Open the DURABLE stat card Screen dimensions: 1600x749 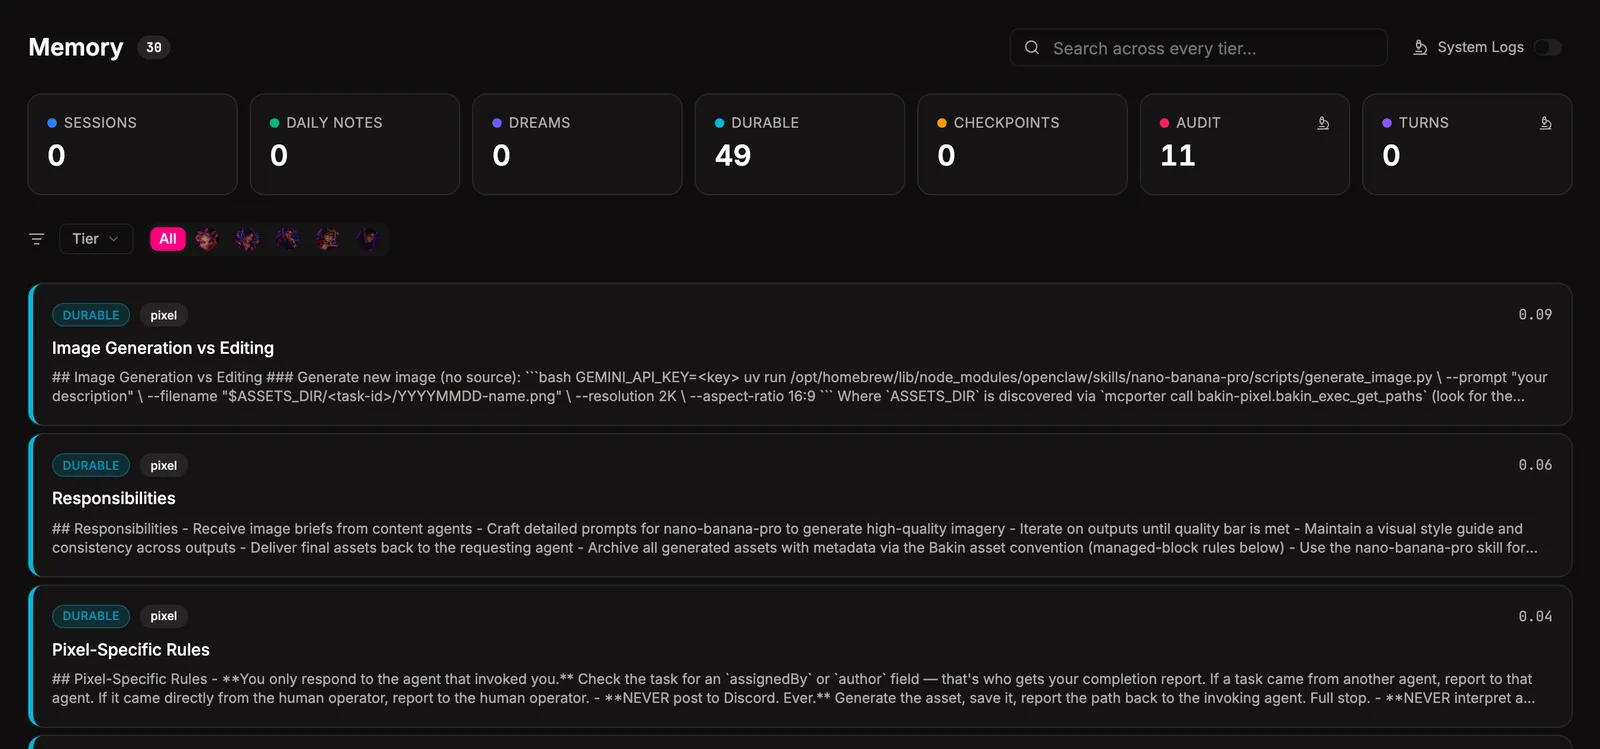pyautogui.click(x=800, y=144)
